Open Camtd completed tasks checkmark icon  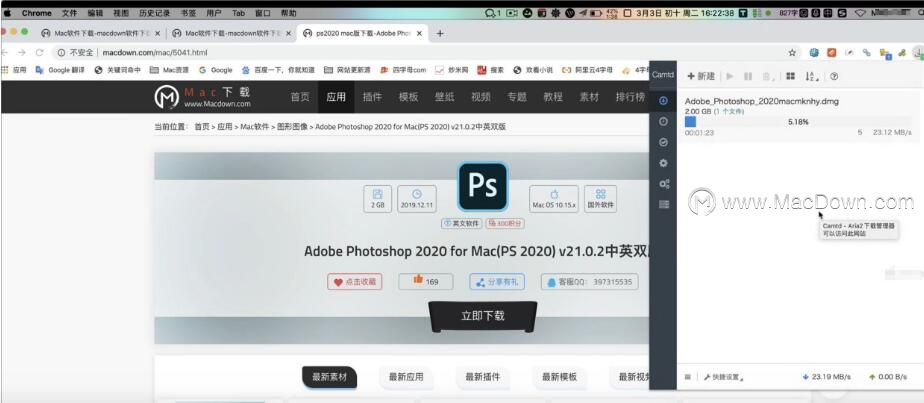664,142
